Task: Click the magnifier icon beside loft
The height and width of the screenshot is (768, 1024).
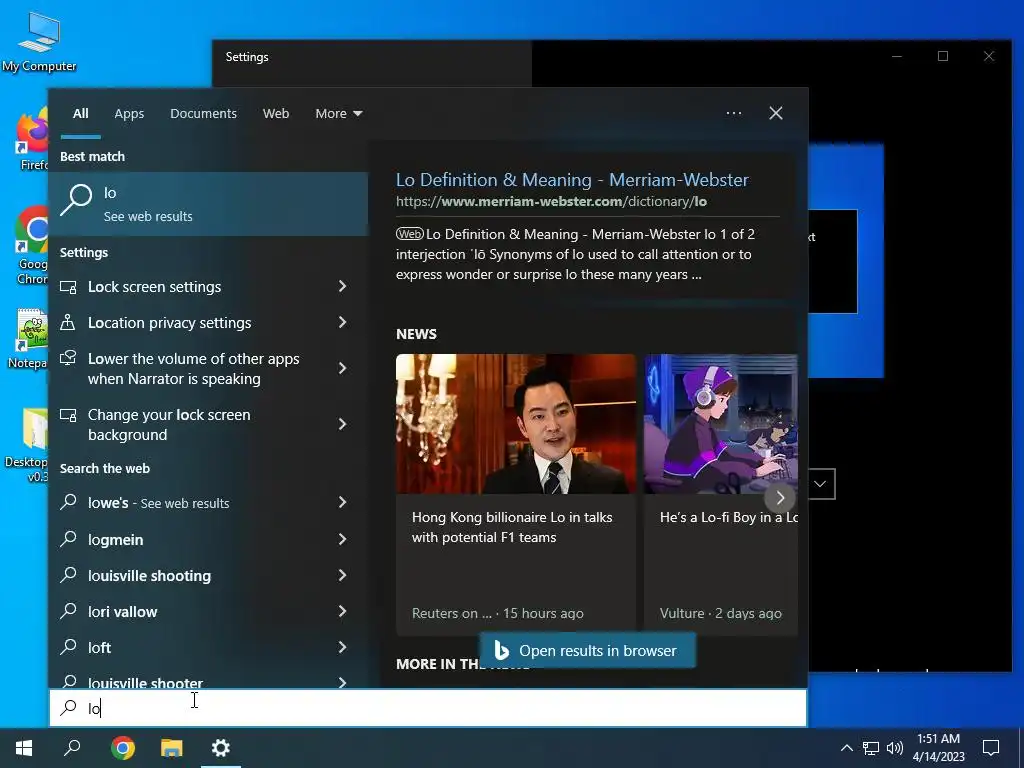Action: click(68, 647)
